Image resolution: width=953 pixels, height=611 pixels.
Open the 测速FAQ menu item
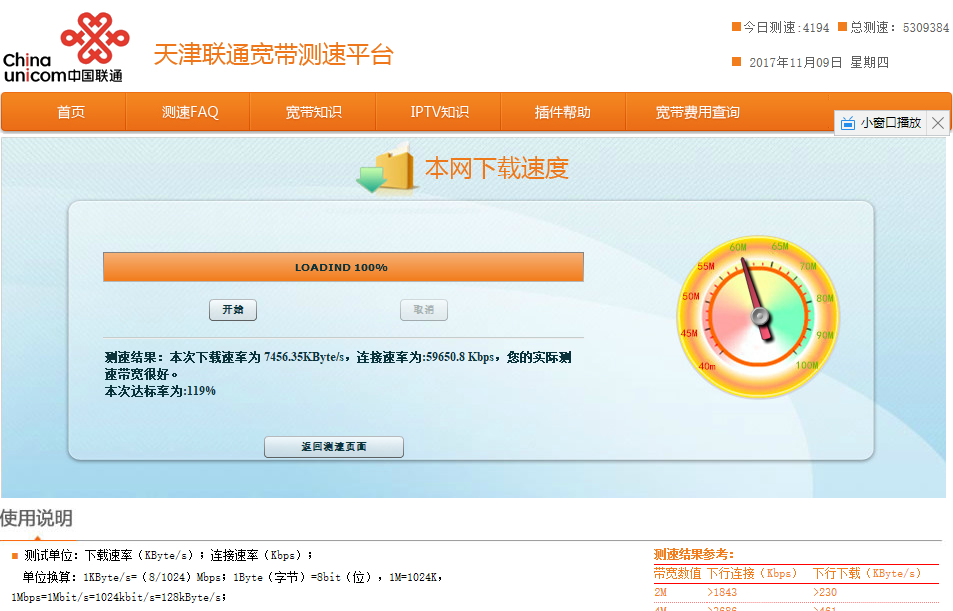190,112
